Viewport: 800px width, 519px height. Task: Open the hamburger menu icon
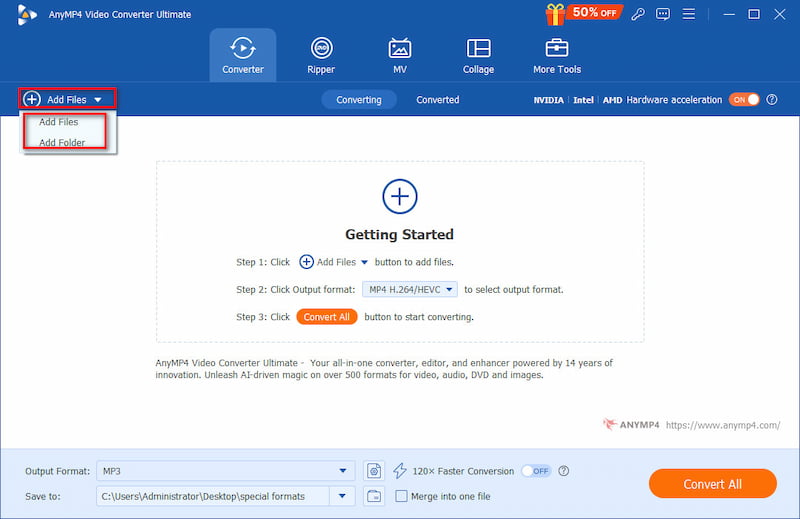(x=689, y=14)
